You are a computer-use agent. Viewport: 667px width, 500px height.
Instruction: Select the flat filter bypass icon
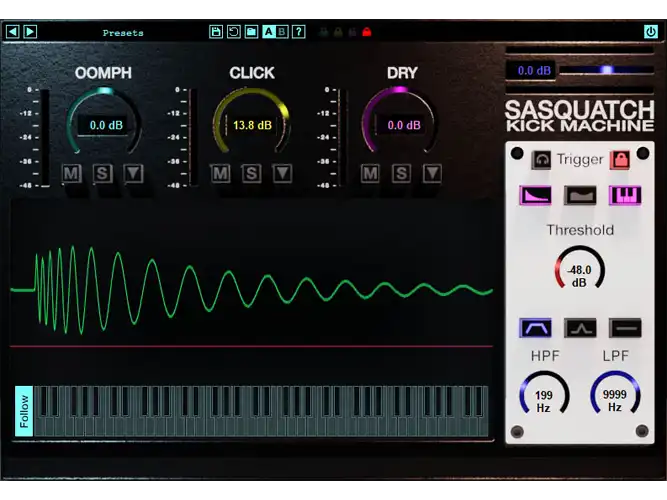pos(625,328)
